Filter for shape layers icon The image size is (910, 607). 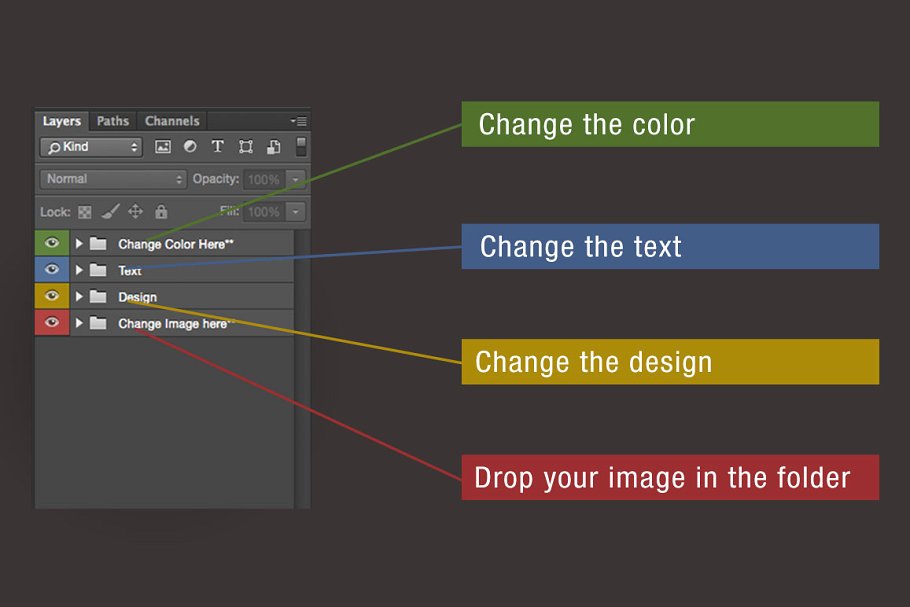point(245,147)
